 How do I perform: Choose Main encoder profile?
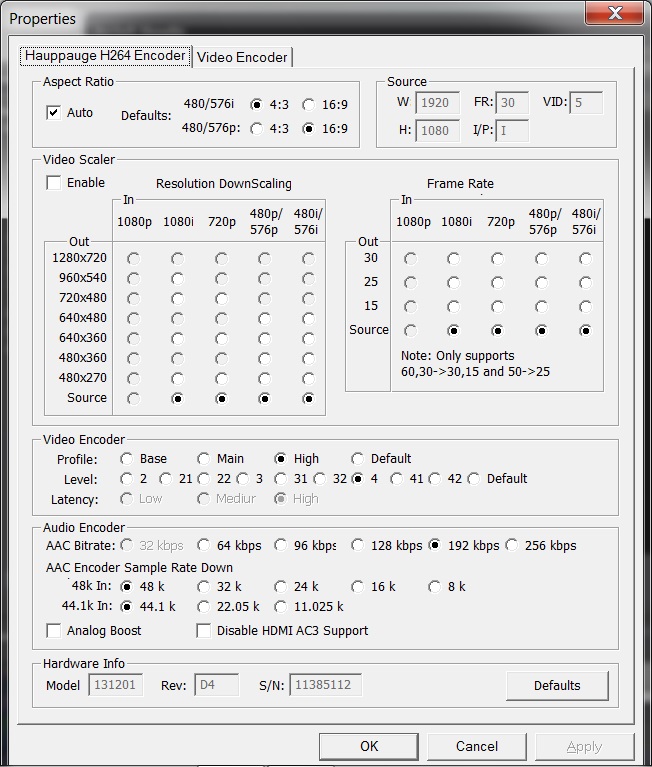[x=203, y=459]
